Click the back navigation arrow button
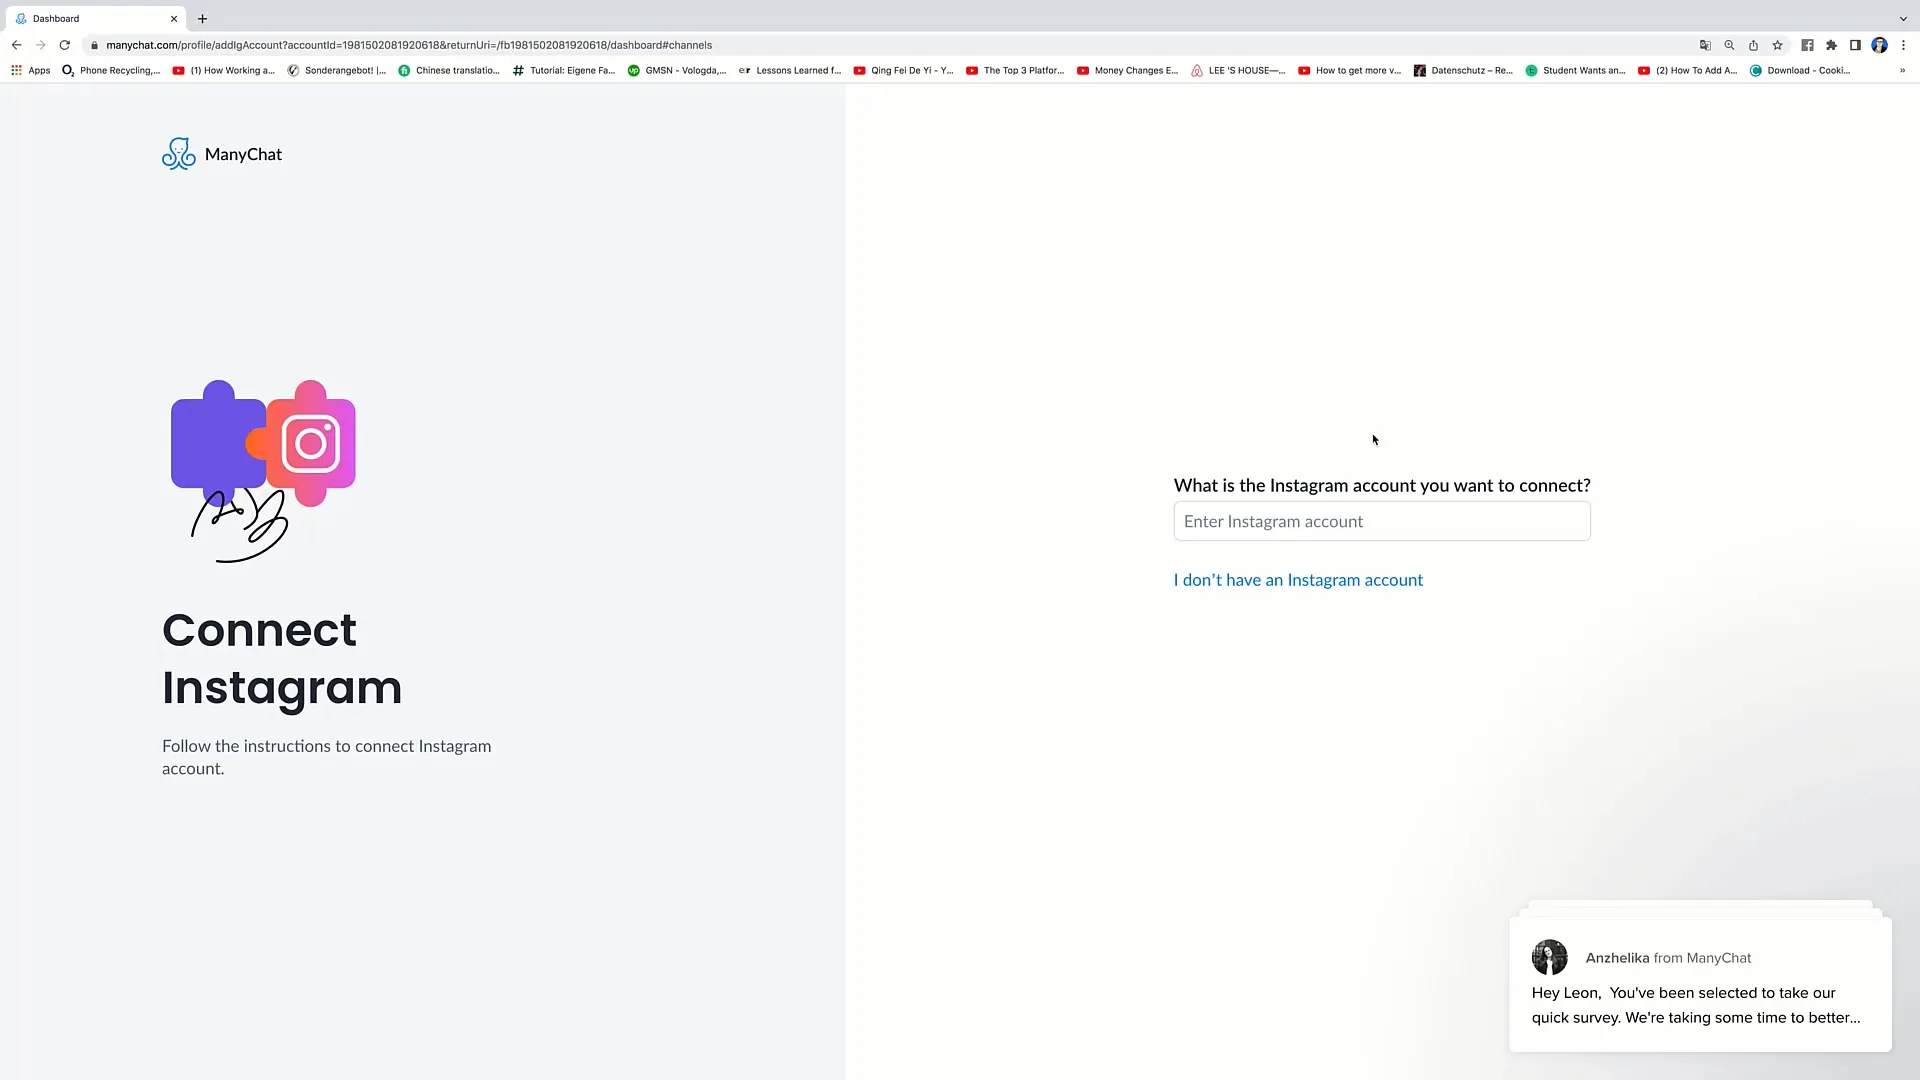 17,45
